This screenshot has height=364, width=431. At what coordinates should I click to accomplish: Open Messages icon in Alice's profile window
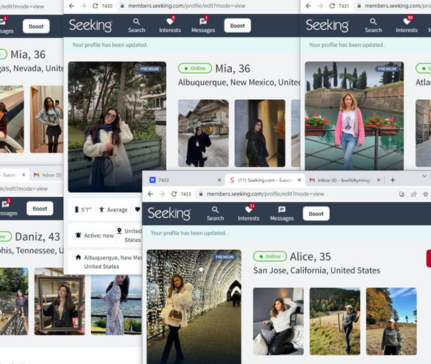(x=282, y=213)
